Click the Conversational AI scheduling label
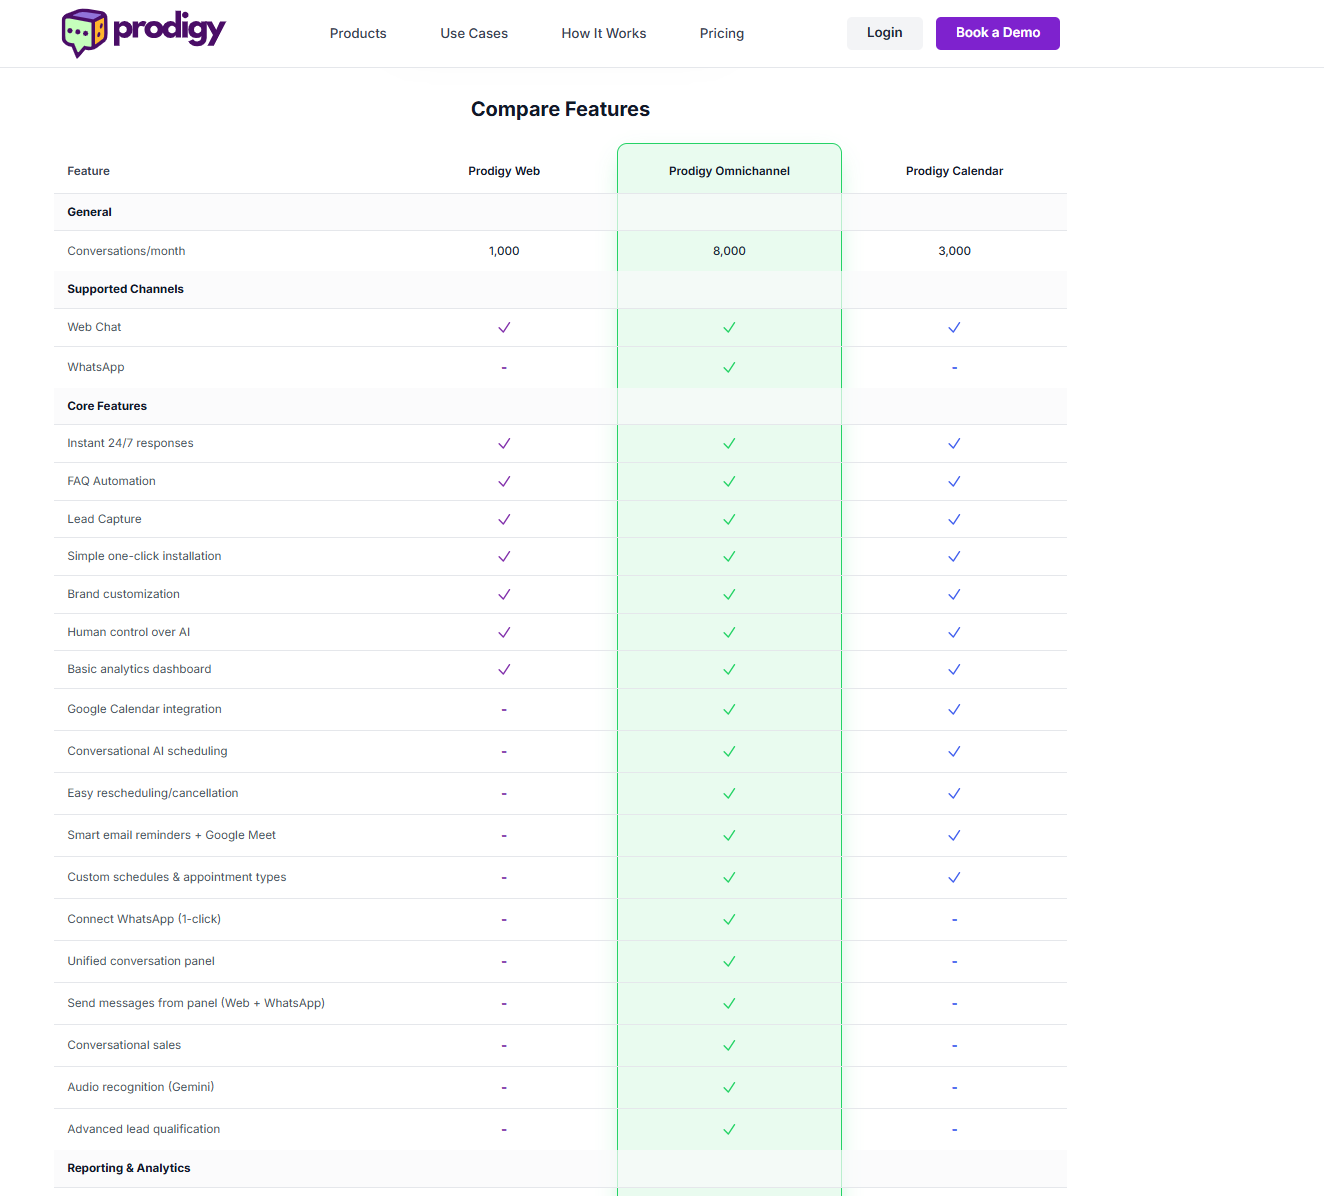Screen dimensions: 1324x1196 pos(147,751)
